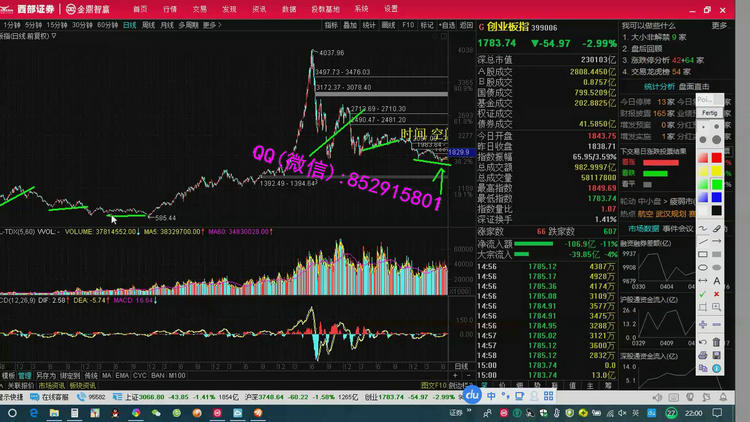Switch to the 周线 weekly chart period

coord(148,23)
